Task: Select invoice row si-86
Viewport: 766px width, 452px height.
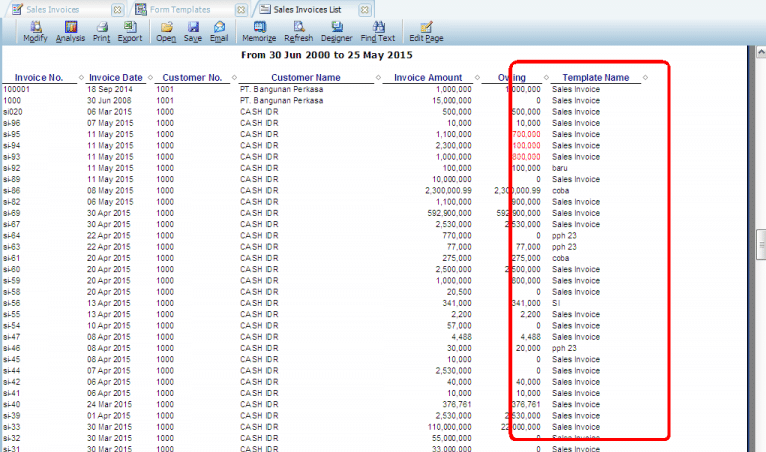Action: 13,190
